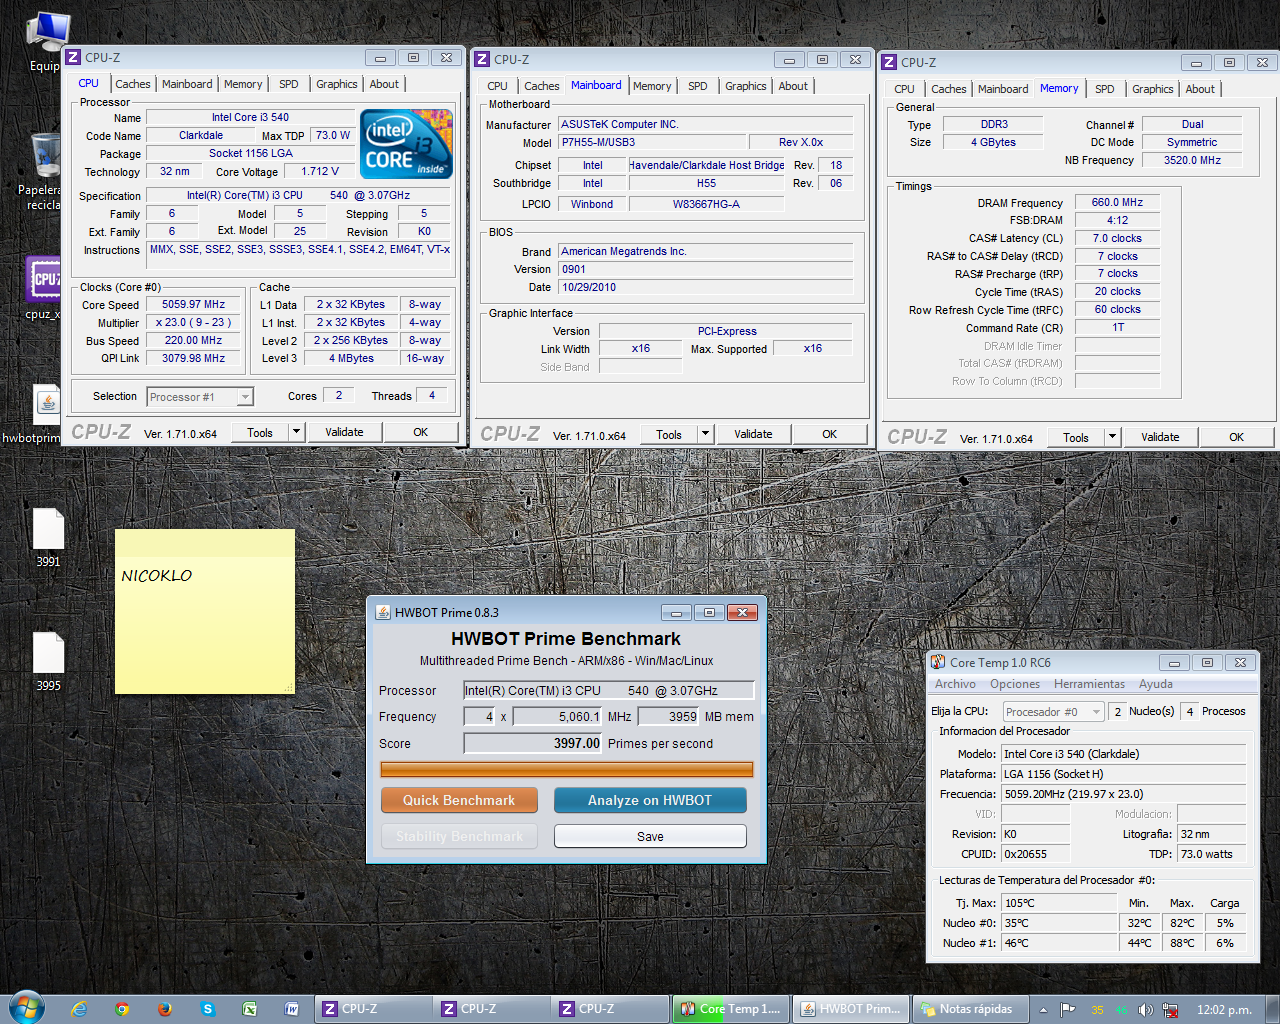Open the Caches tab in CPU window

[x=132, y=84]
